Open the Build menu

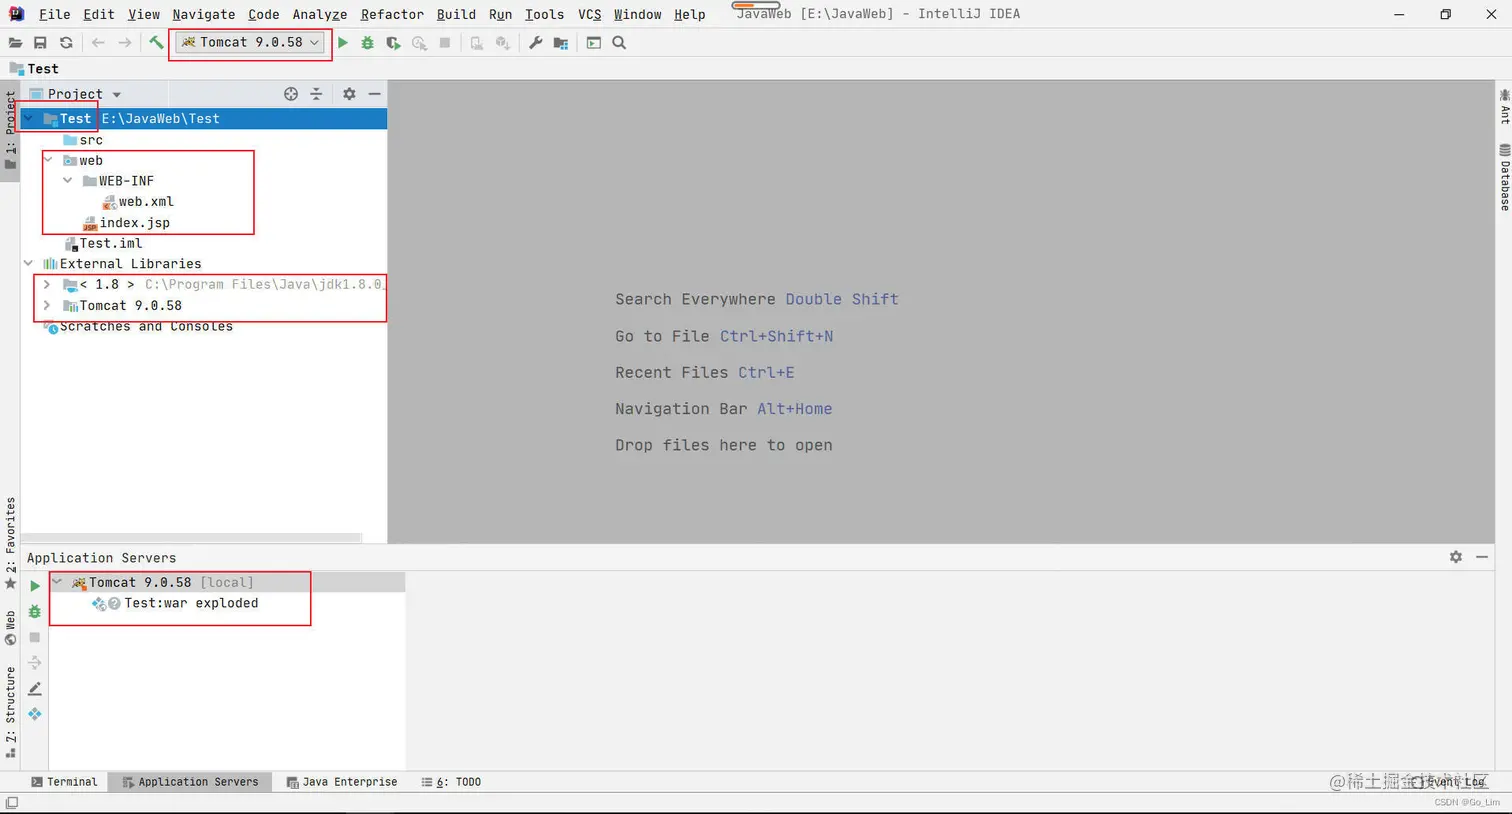456,14
